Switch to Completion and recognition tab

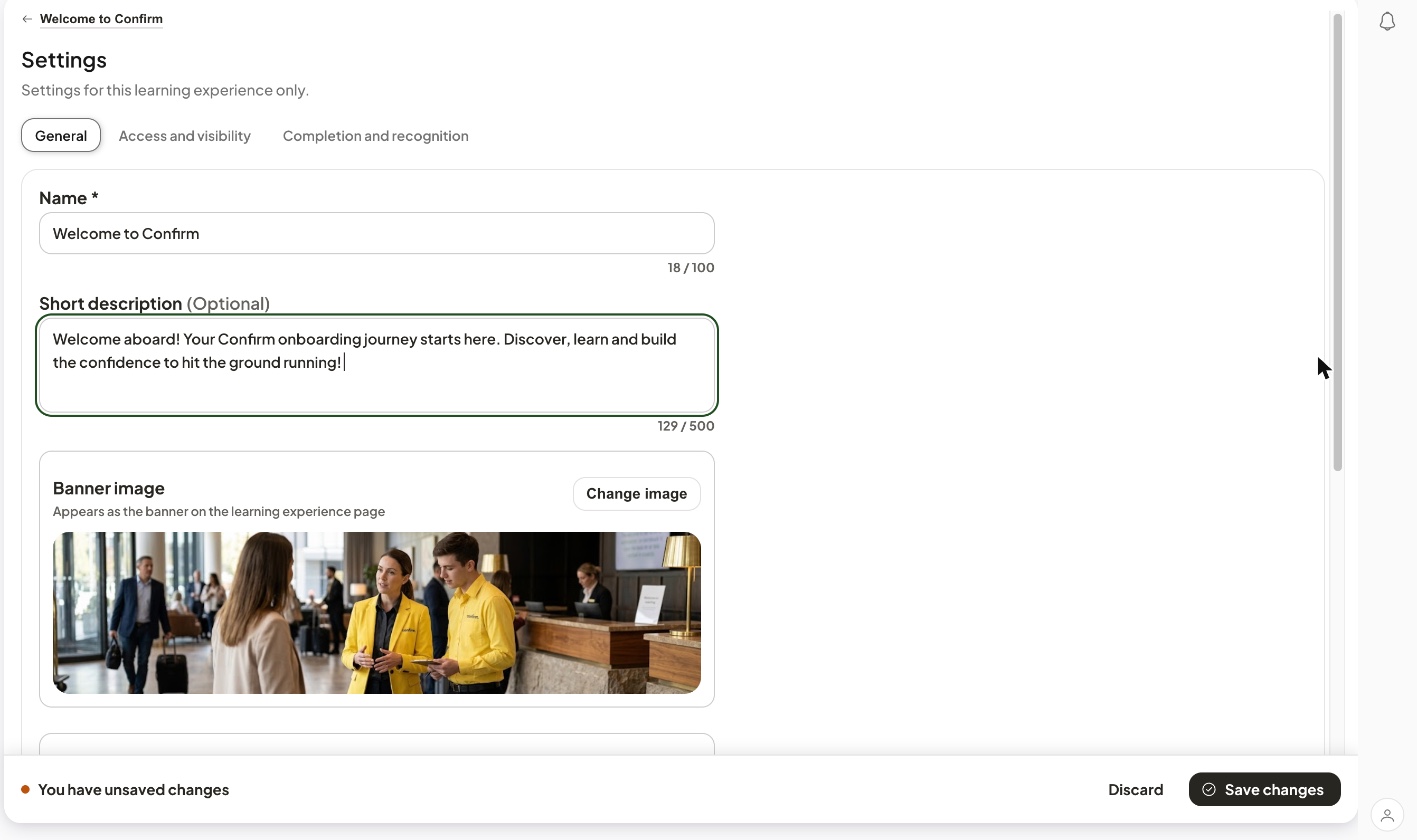pos(376,136)
